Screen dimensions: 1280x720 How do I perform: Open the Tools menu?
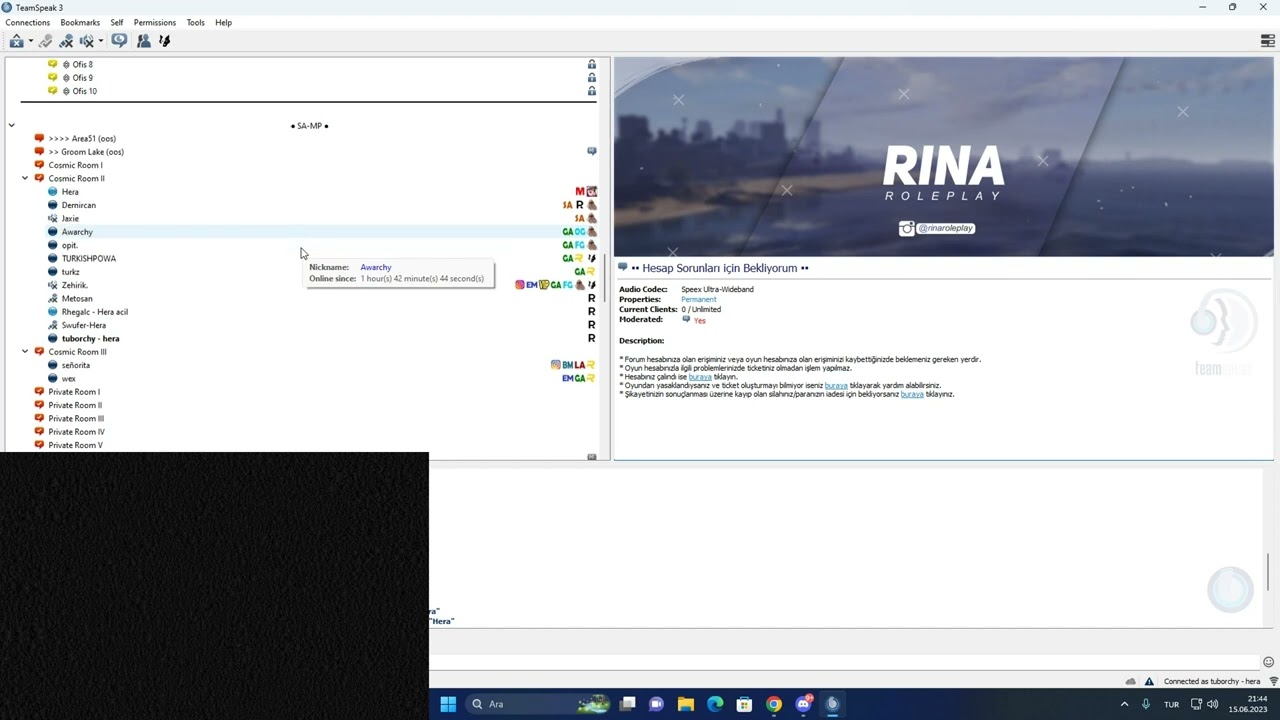tap(195, 22)
